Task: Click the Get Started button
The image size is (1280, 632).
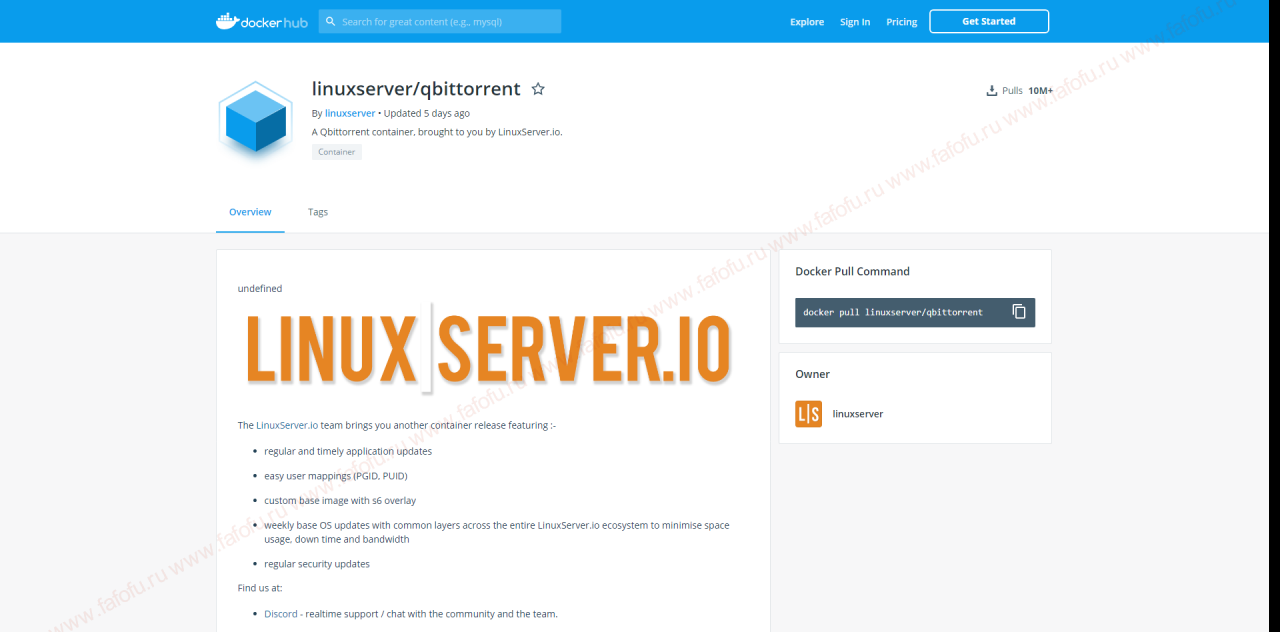Action: coord(989,21)
